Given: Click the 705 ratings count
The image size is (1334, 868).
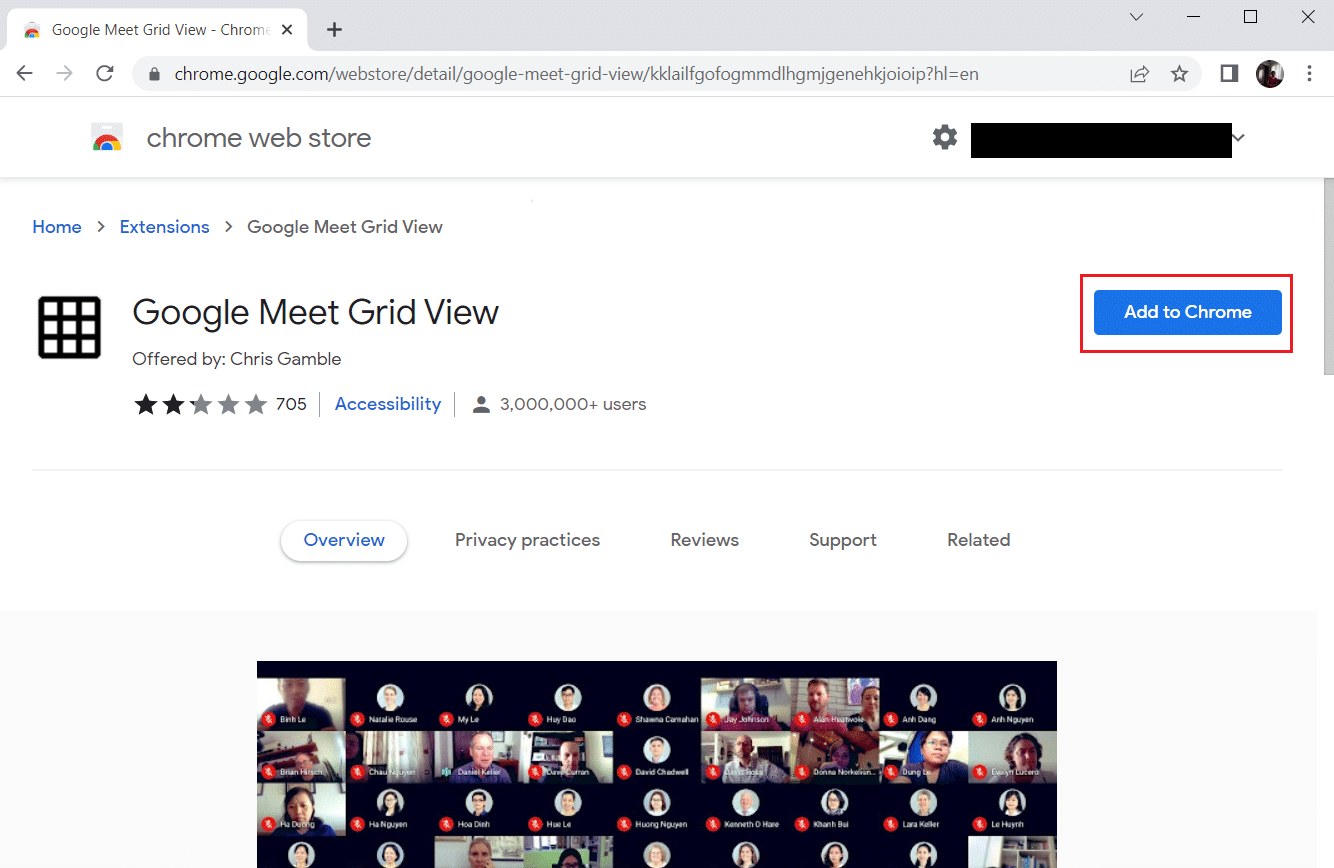Looking at the screenshot, I should click(x=291, y=404).
